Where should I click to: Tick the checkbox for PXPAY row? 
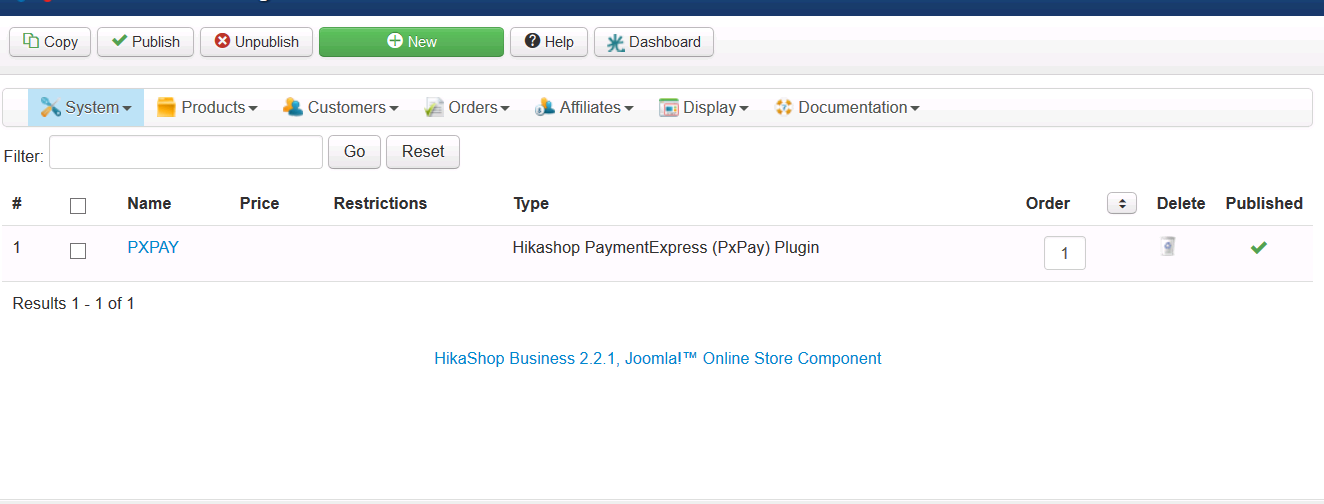pyautogui.click(x=78, y=251)
